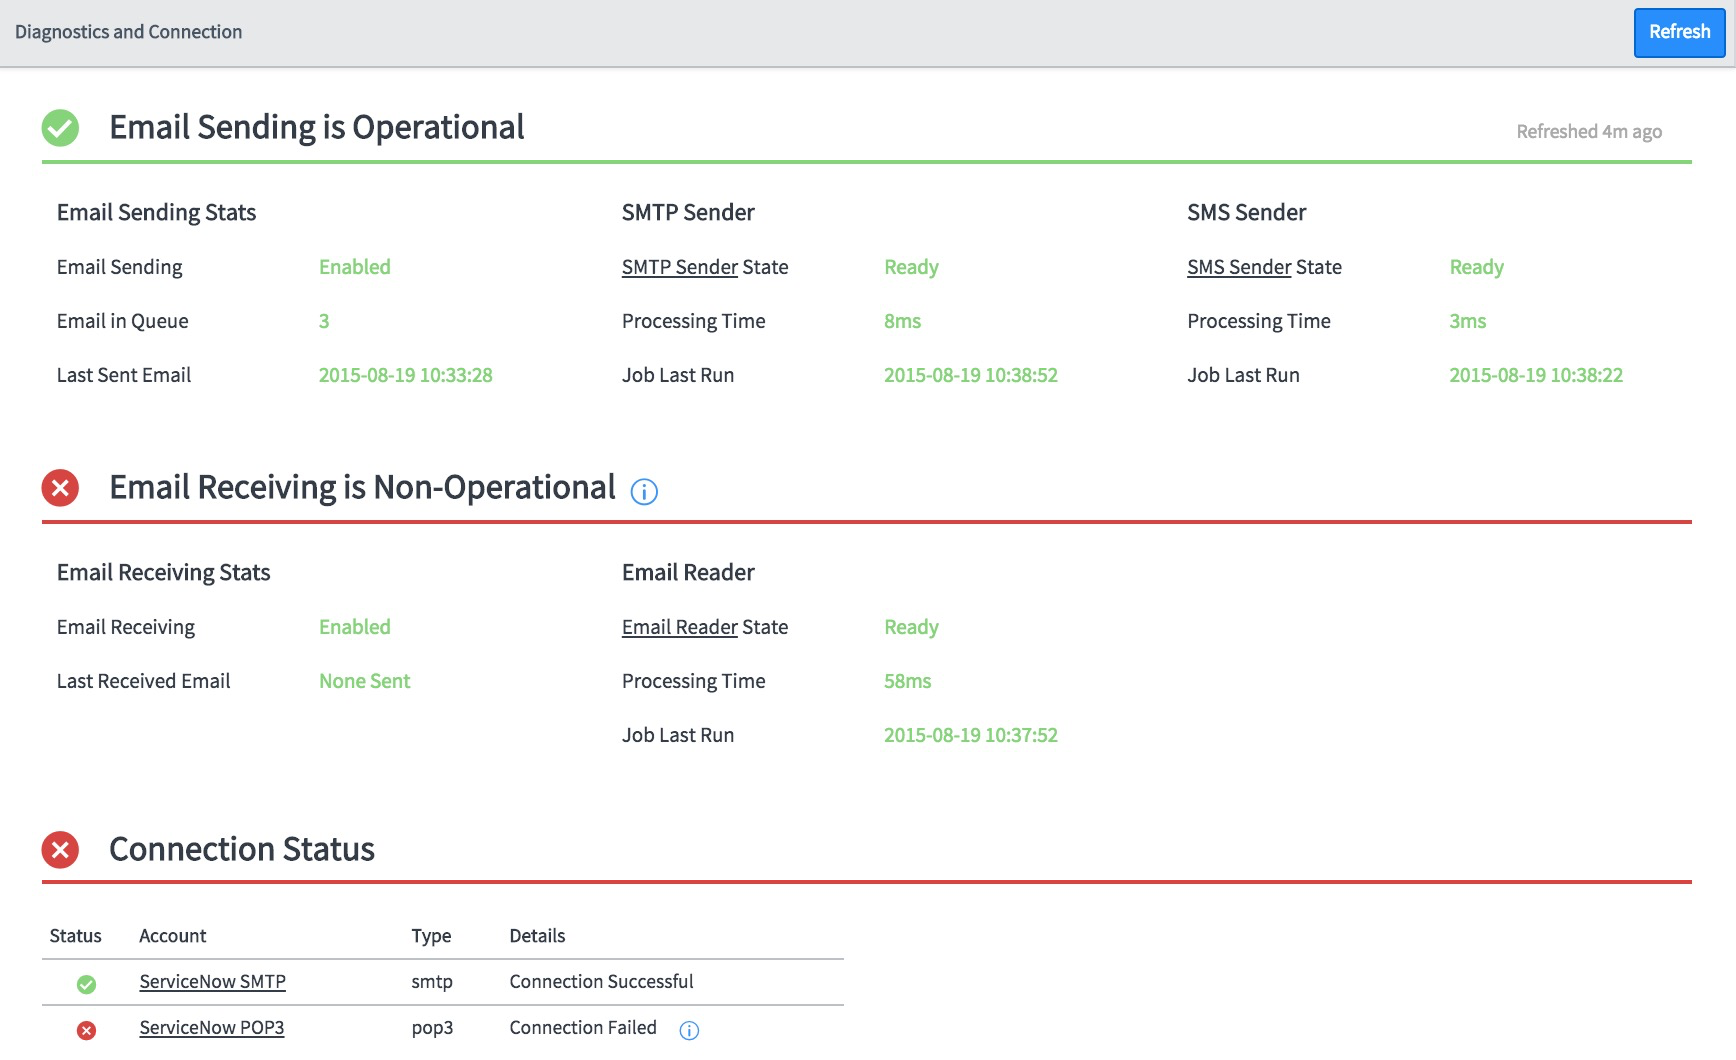Open the ServiceNow SMTP account

tap(212, 982)
